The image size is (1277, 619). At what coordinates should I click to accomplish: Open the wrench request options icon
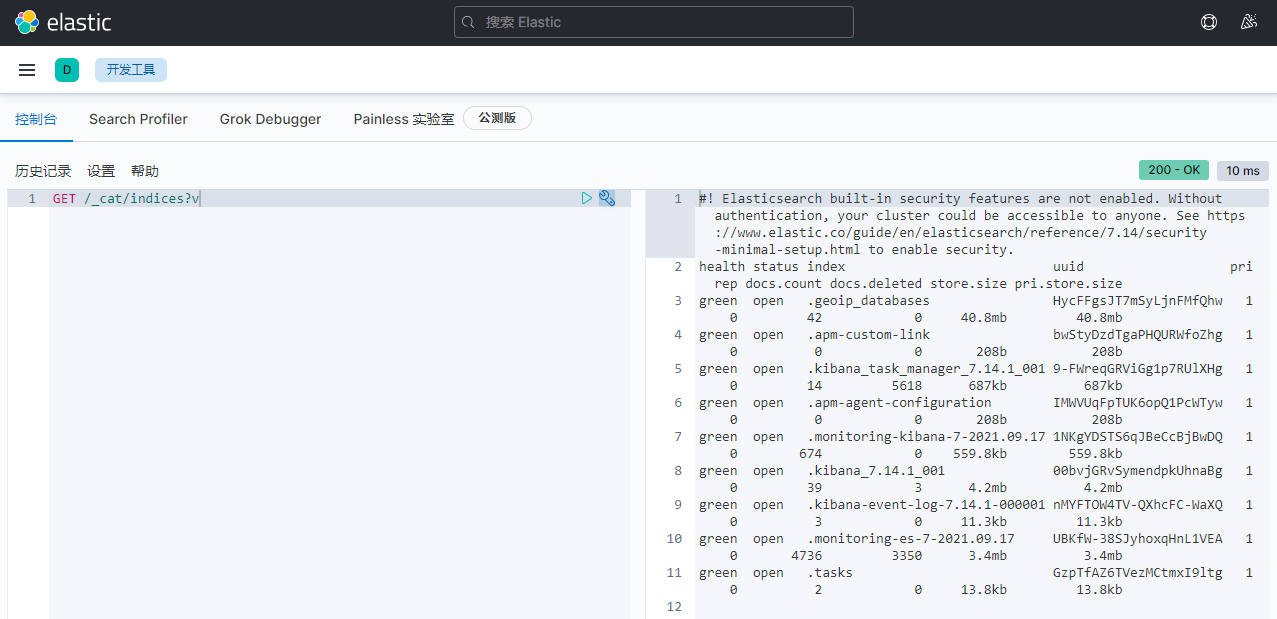[607, 198]
